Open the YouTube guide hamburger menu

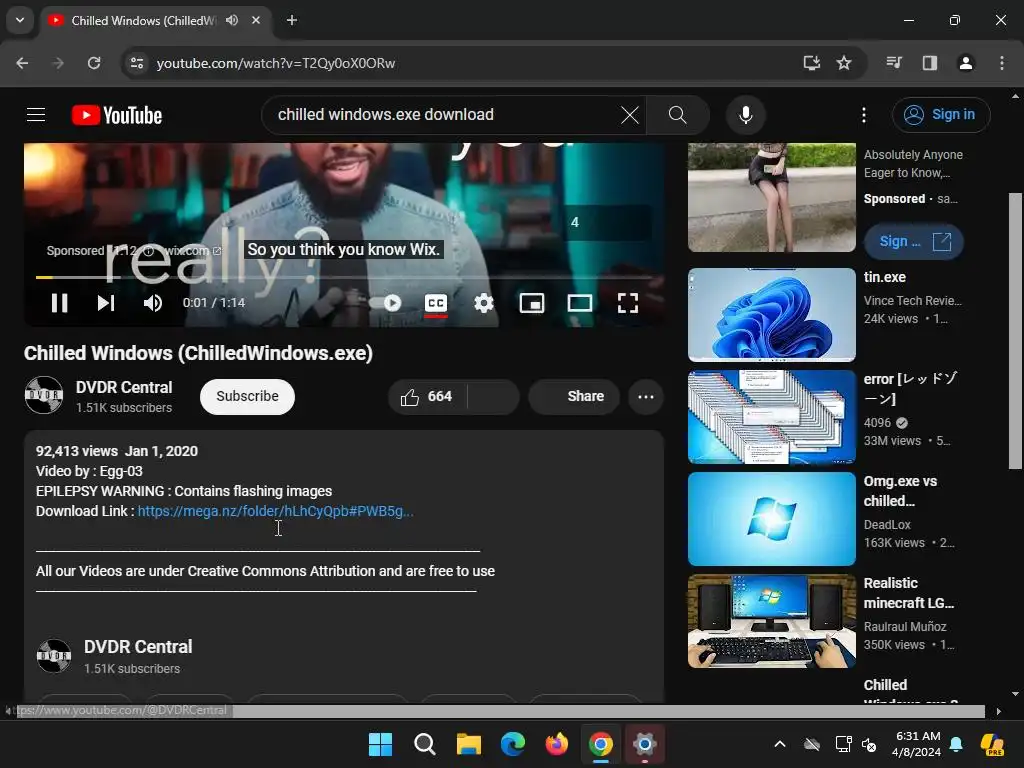tap(36, 115)
